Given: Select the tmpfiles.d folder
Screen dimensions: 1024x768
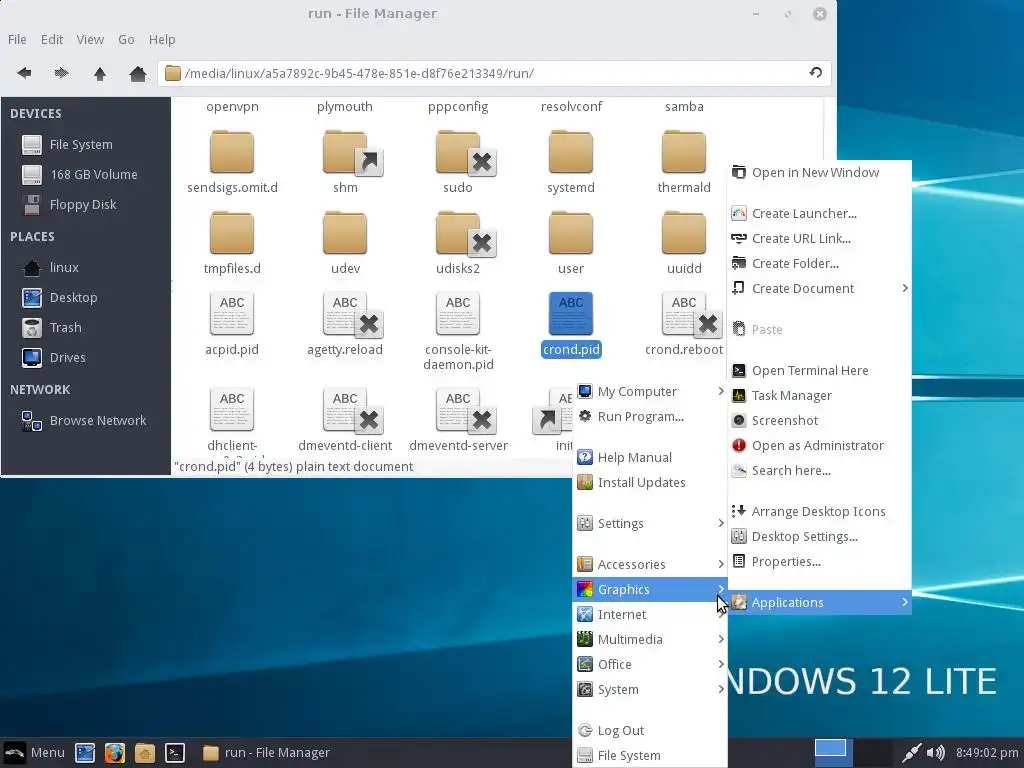Looking at the screenshot, I should [232, 242].
